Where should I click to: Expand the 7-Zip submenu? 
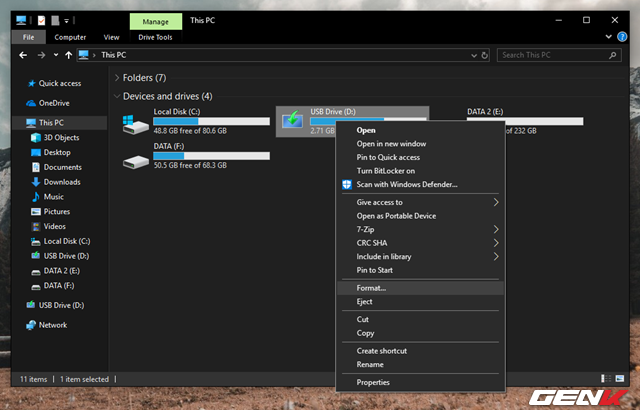(496, 229)
